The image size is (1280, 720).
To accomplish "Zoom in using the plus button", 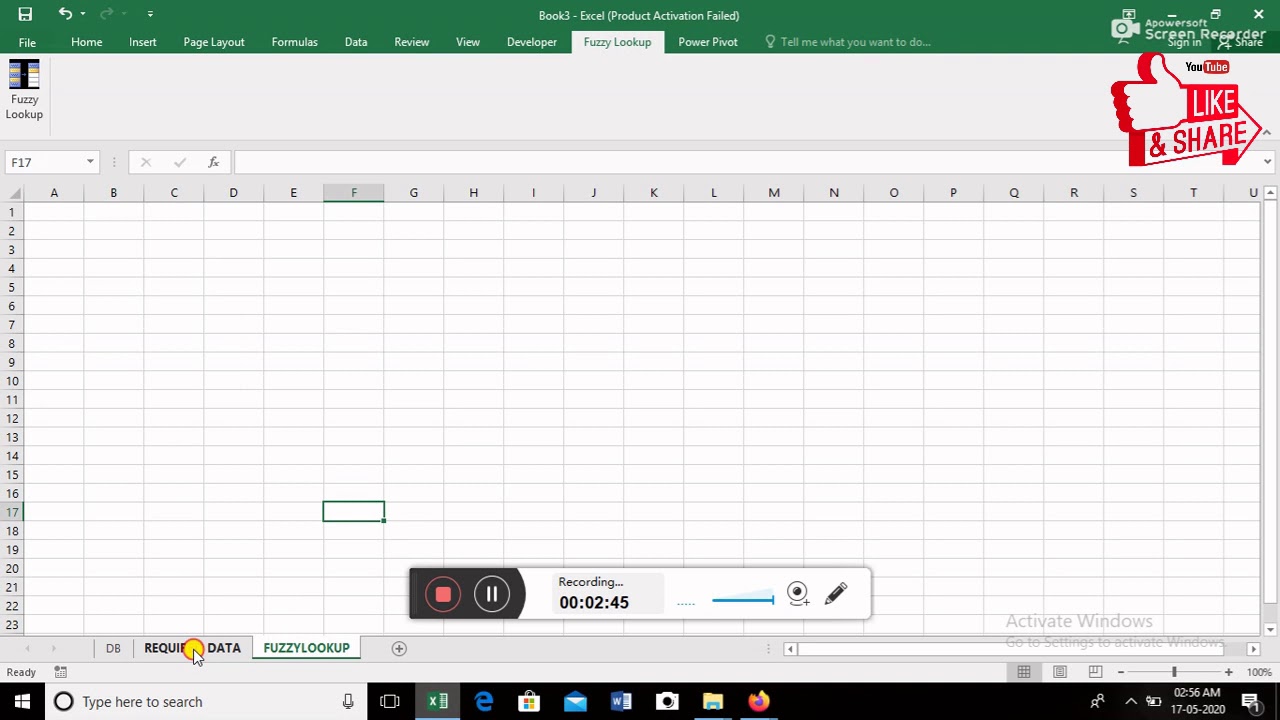I will pos(1228,672).
